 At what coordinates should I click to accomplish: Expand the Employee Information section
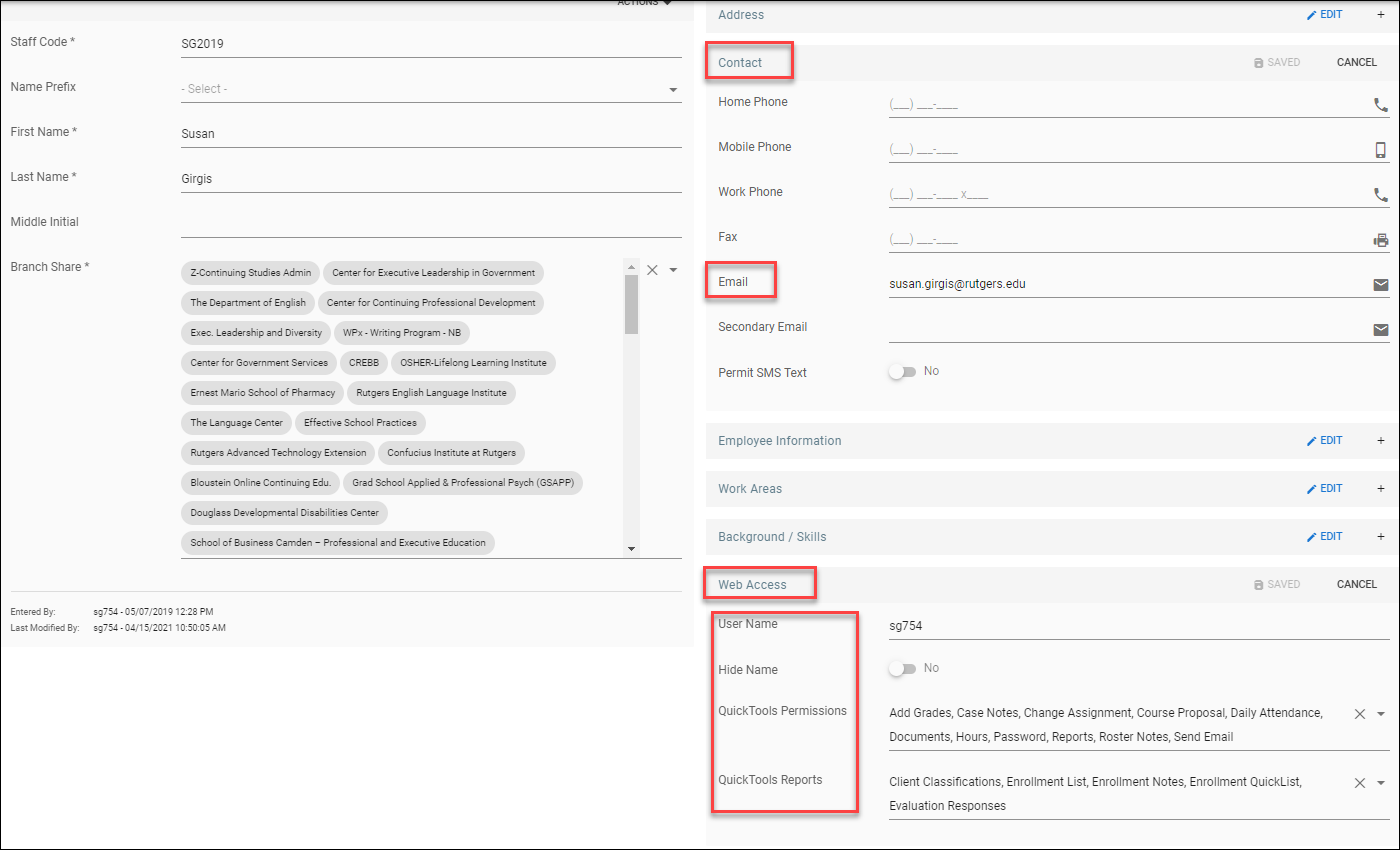1381,440
